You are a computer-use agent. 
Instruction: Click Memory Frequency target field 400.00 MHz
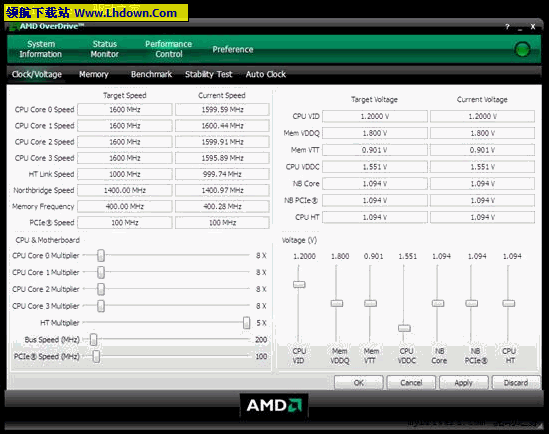(125, 206)
